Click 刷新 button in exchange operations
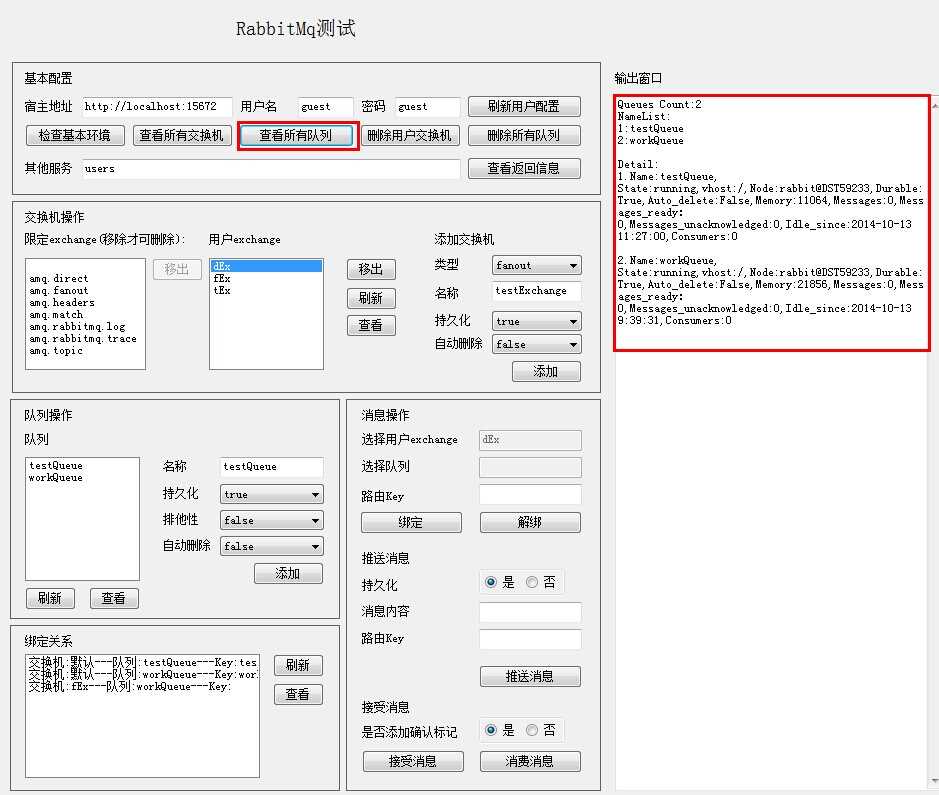This screenshot has width=939, height=795. (x=371, y=298)
